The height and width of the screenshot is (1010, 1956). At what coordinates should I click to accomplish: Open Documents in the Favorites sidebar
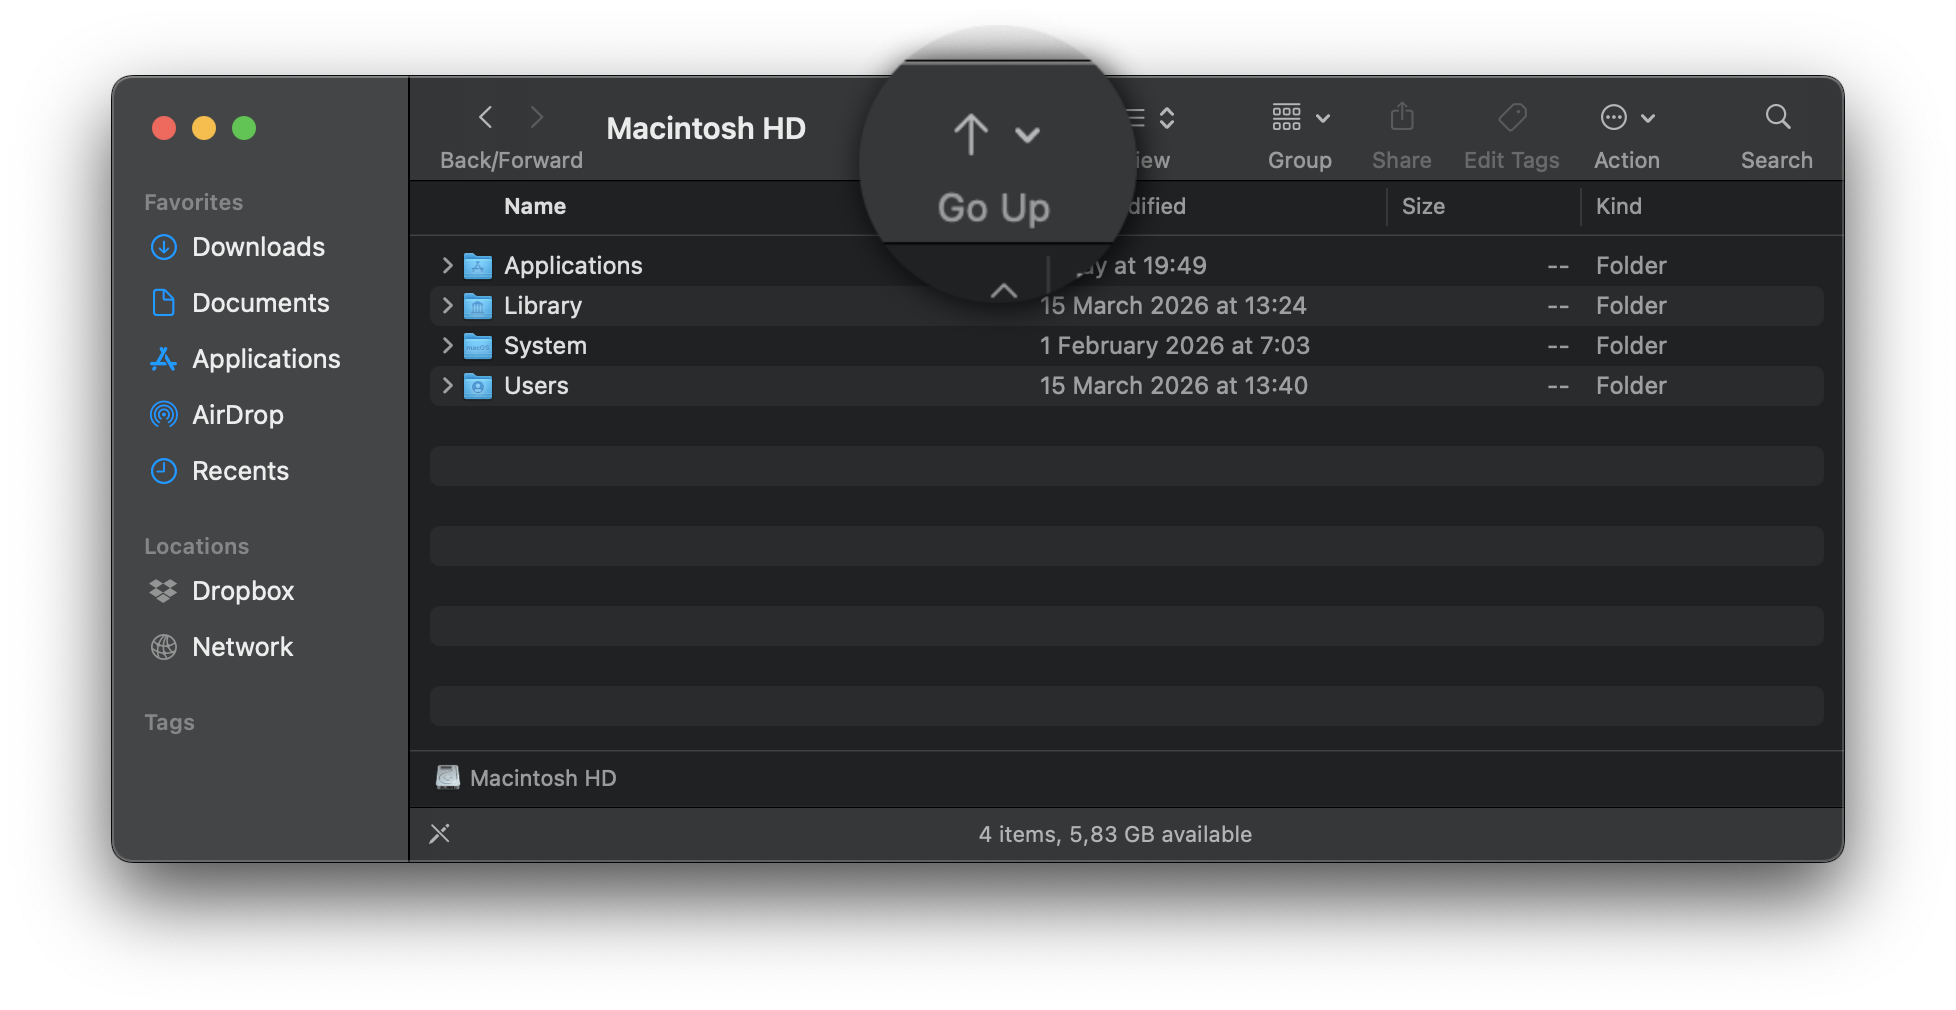tap(260, 302)
